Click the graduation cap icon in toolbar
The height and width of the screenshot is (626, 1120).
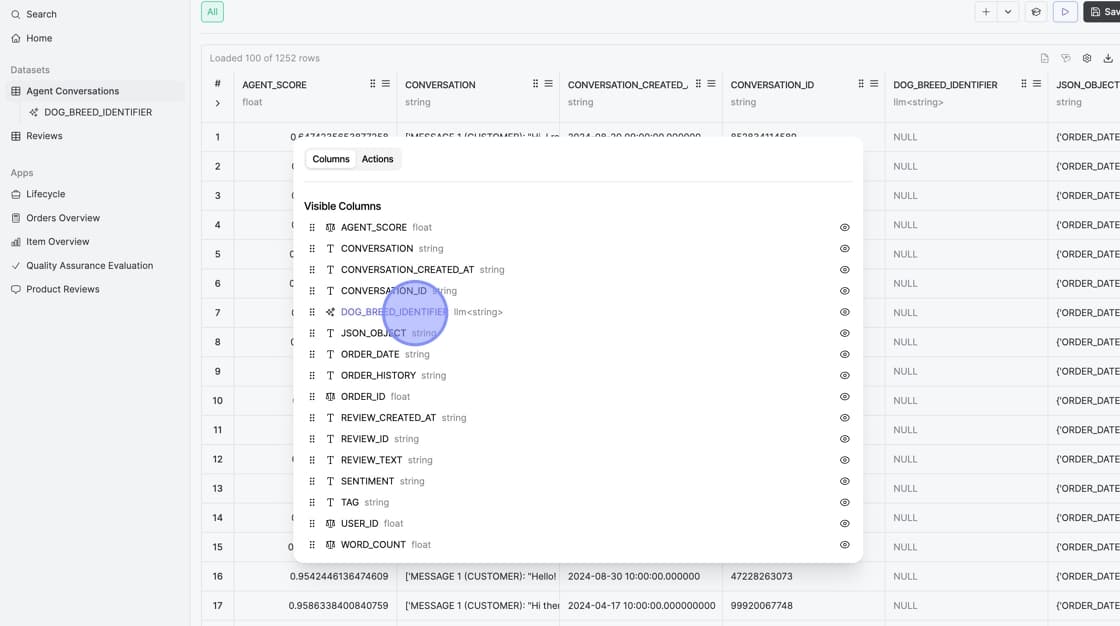click(x=1036, y=12)
